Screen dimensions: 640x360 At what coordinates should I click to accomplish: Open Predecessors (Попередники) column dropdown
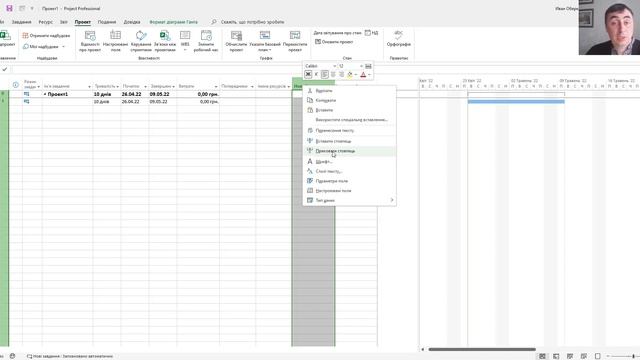252,87
